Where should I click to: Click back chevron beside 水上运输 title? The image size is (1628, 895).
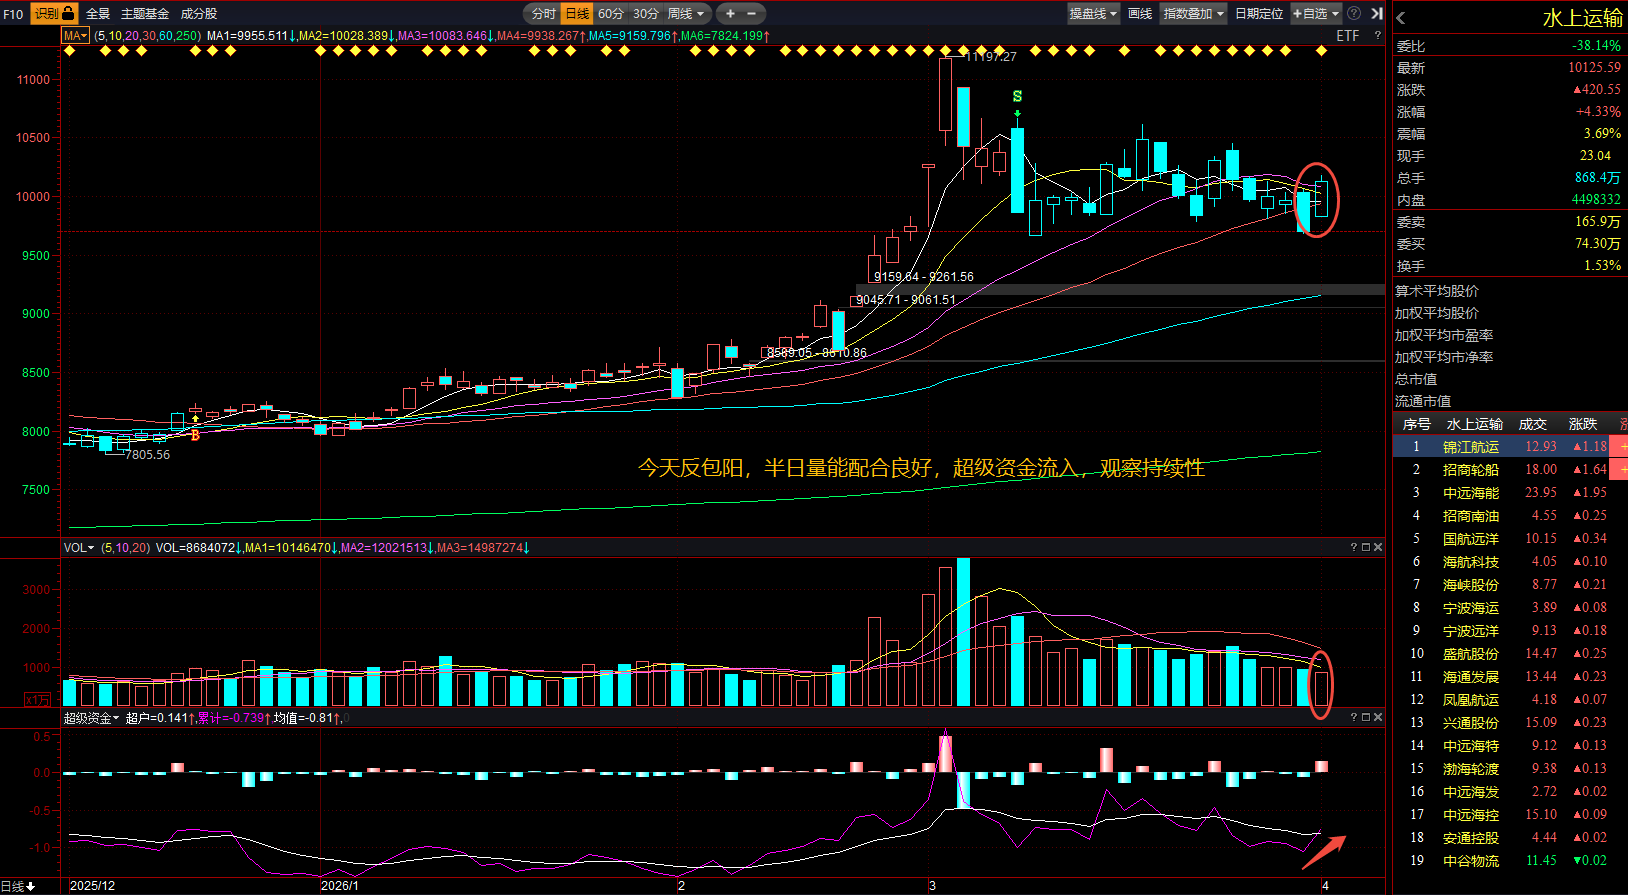(1401, 18)
